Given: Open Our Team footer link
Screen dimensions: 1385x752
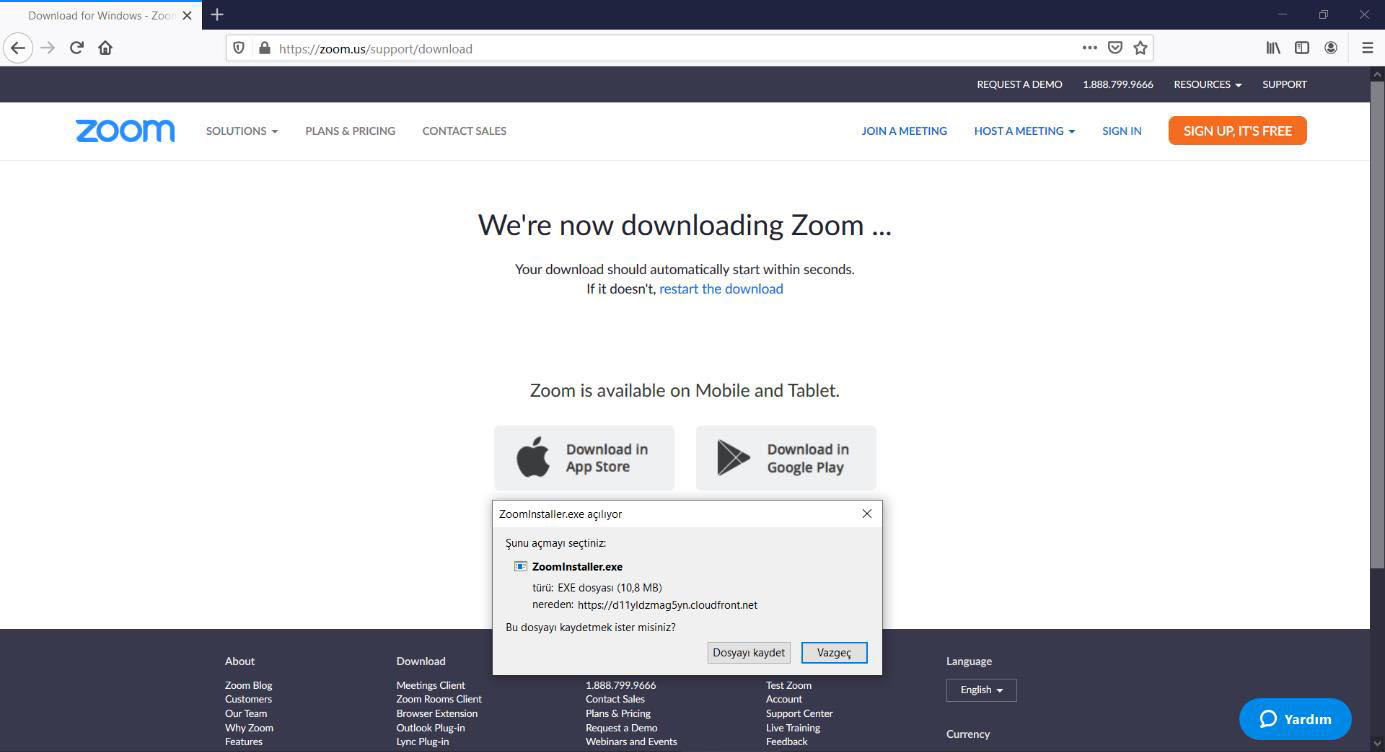Looking at the screenshot, I should coord(246,713).
